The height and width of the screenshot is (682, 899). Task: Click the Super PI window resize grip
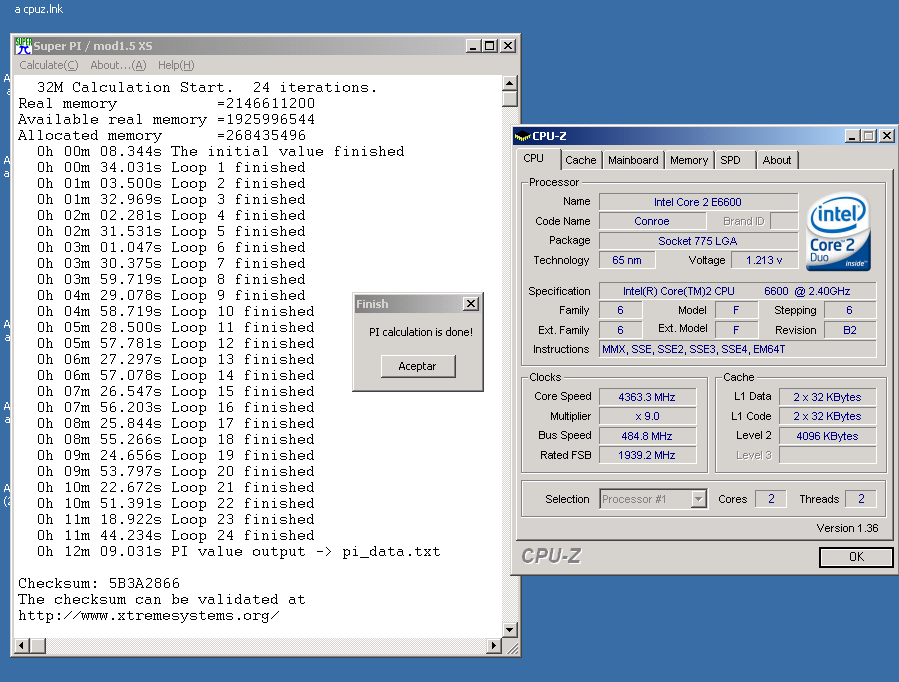pos(511,647)
